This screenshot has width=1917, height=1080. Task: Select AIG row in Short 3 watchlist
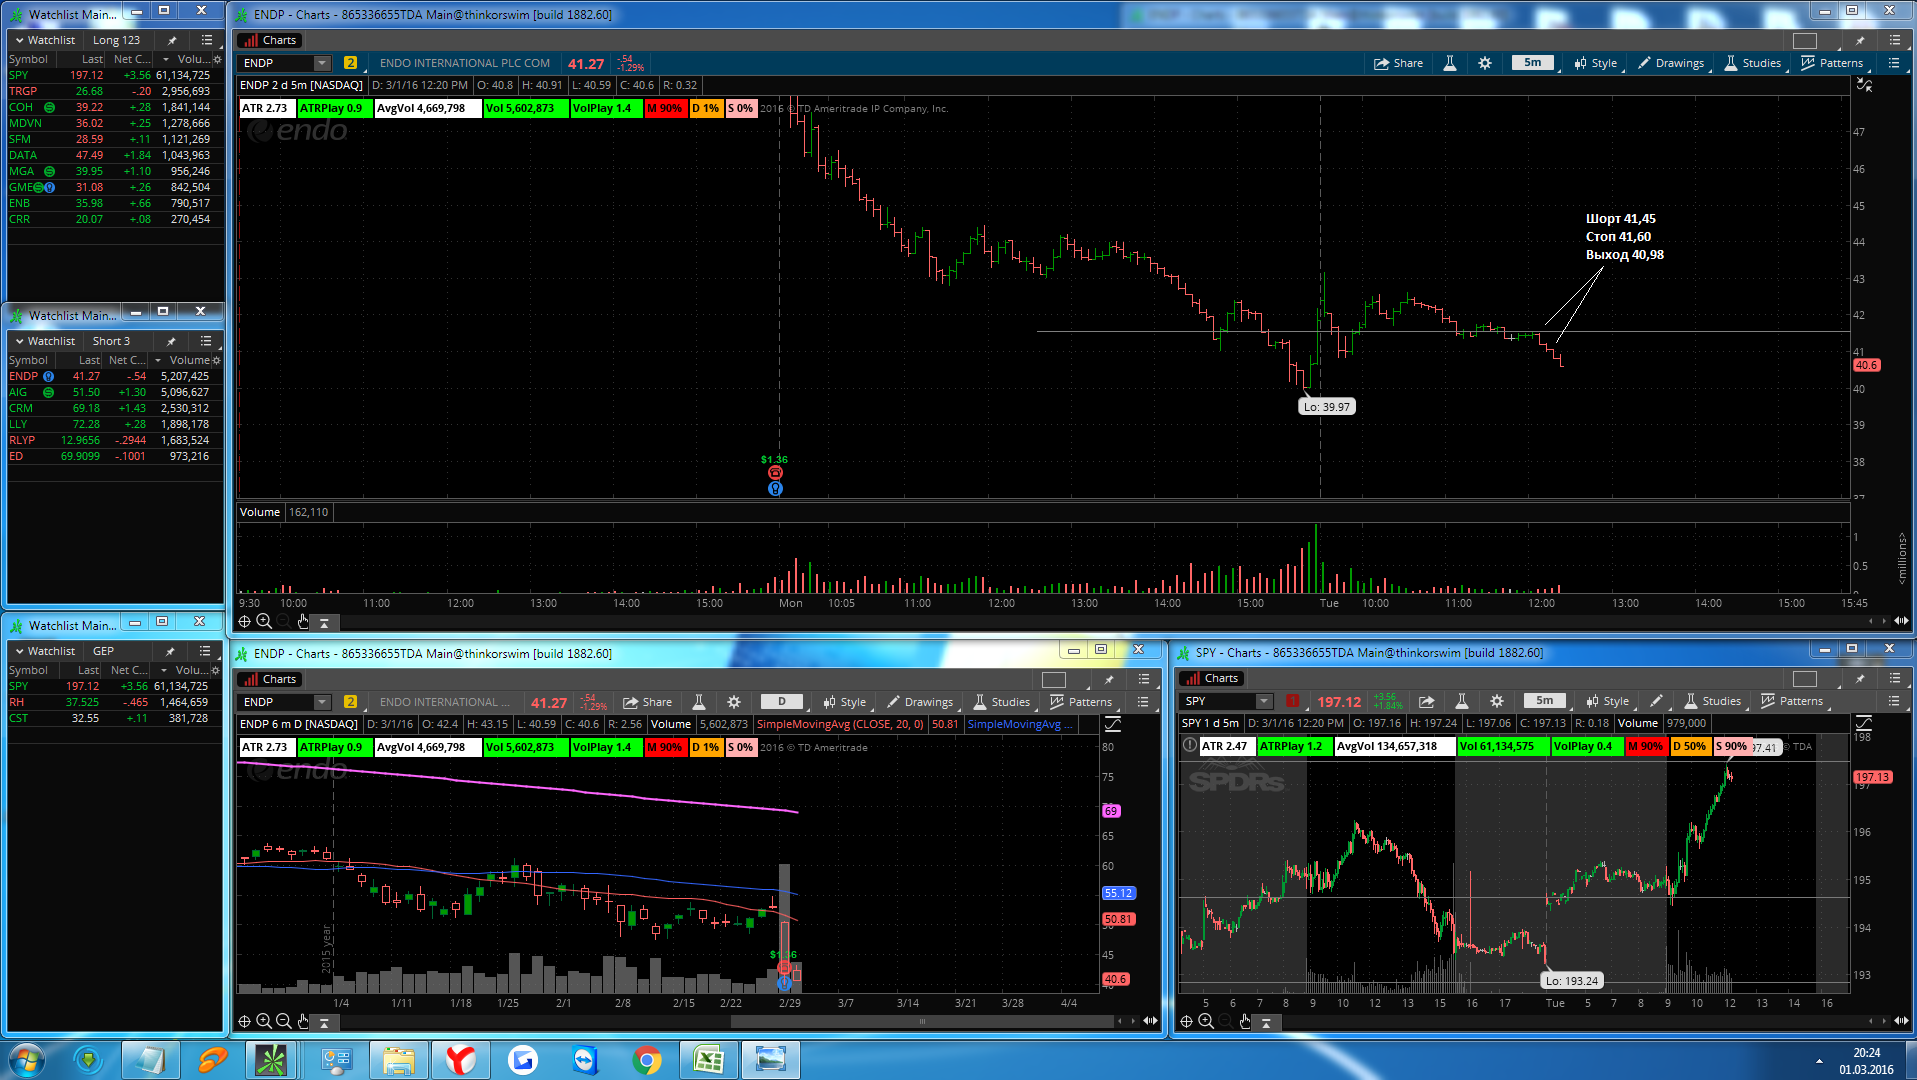114,392
